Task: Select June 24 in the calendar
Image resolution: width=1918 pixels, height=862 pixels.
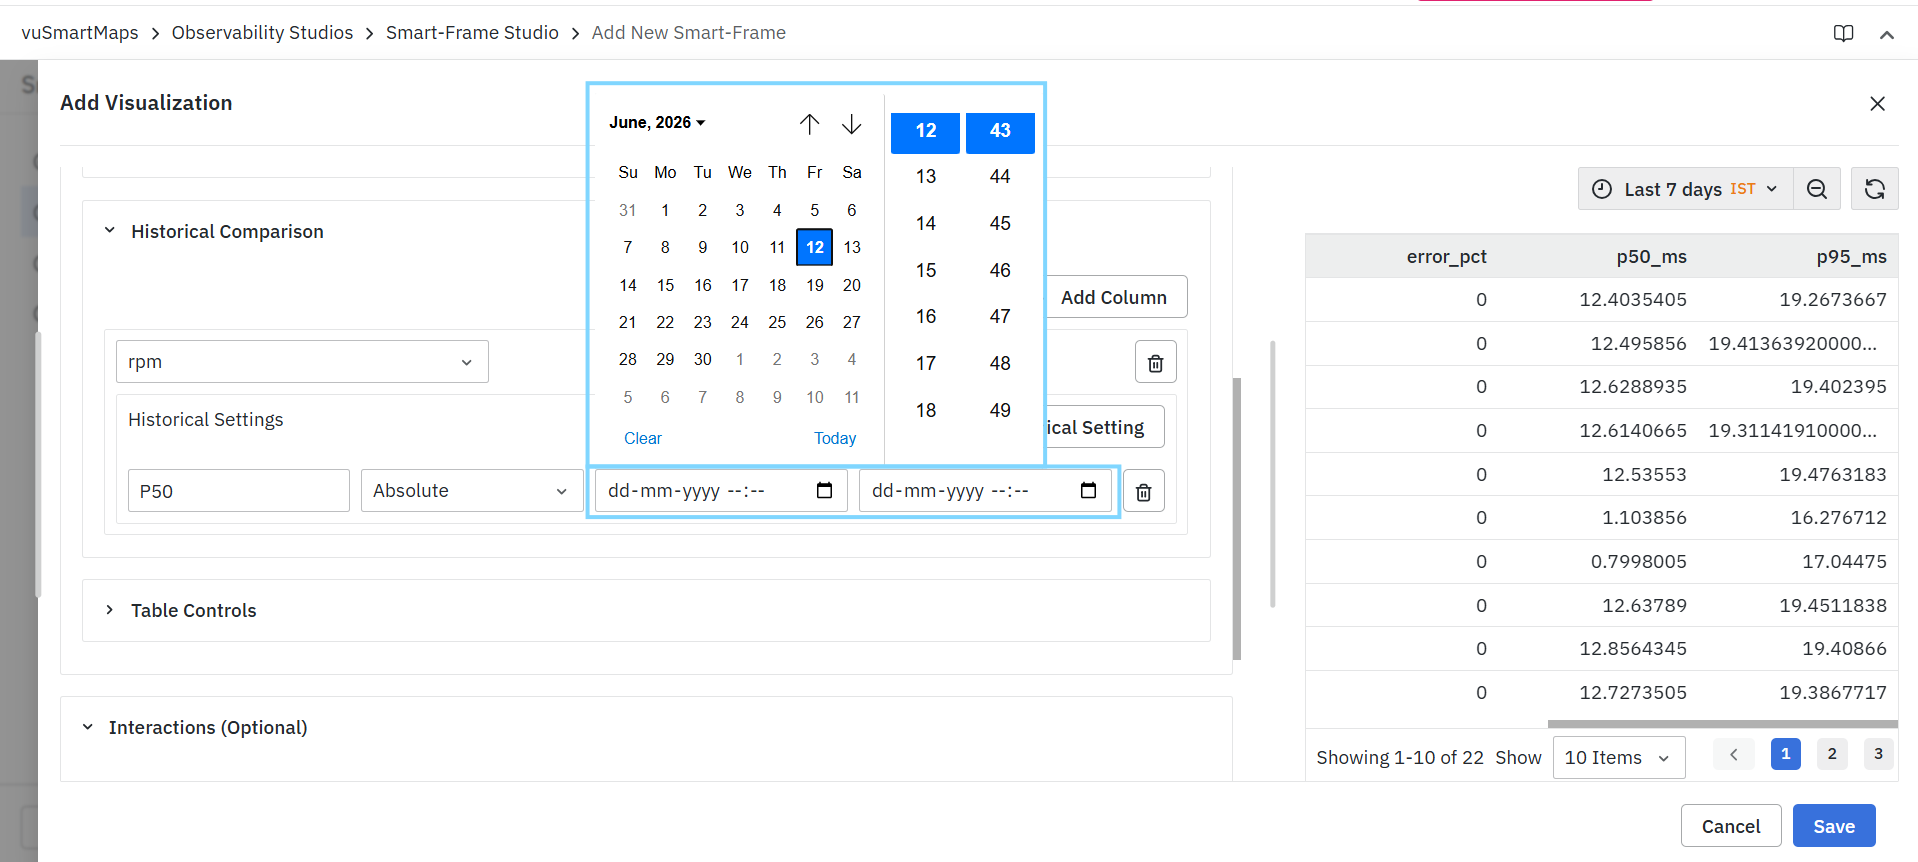Action: (x=740, y=322)
